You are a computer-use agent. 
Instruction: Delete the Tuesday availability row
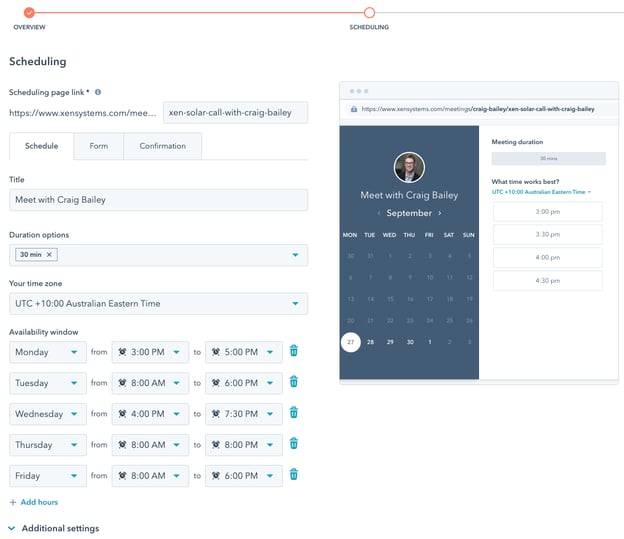click(x=293, y=382)
